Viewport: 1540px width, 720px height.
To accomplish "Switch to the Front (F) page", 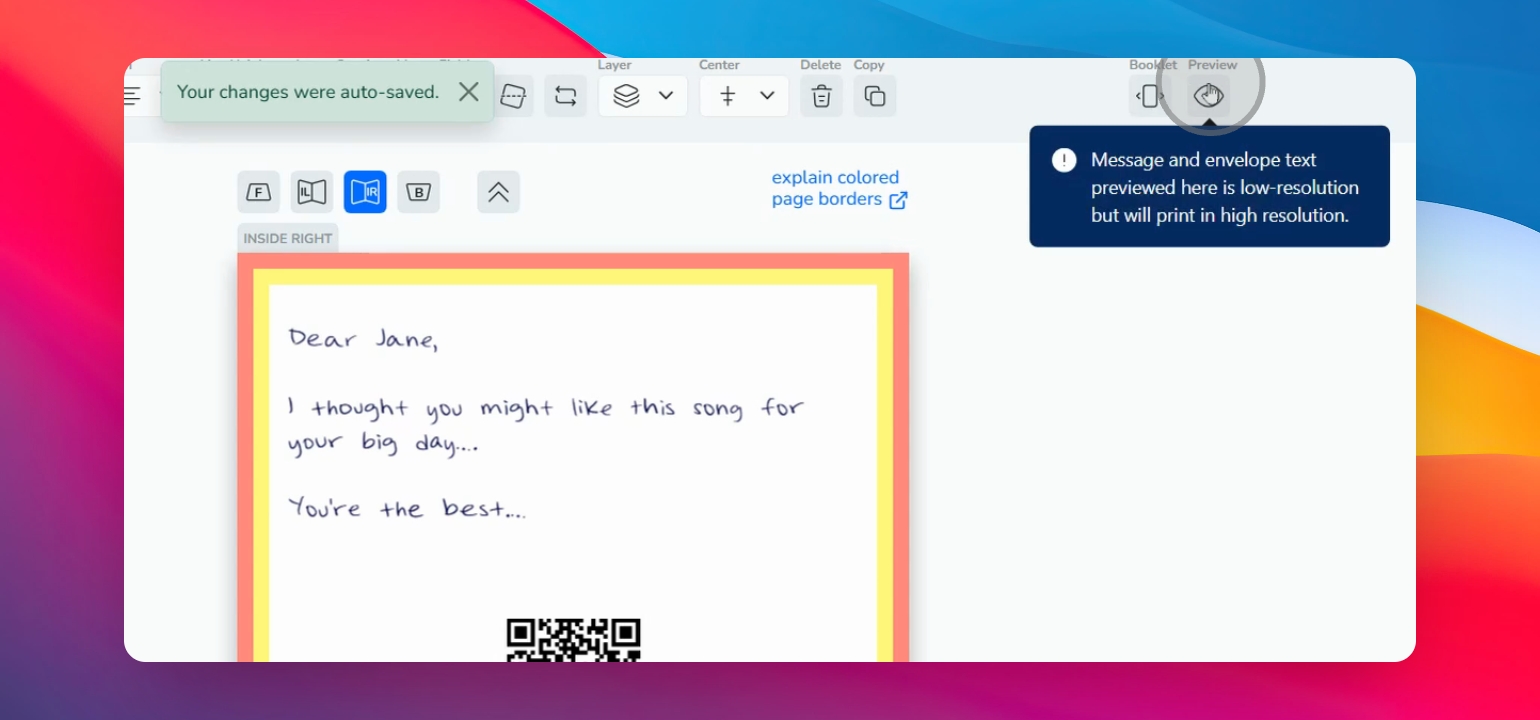I will click(258, 192).
